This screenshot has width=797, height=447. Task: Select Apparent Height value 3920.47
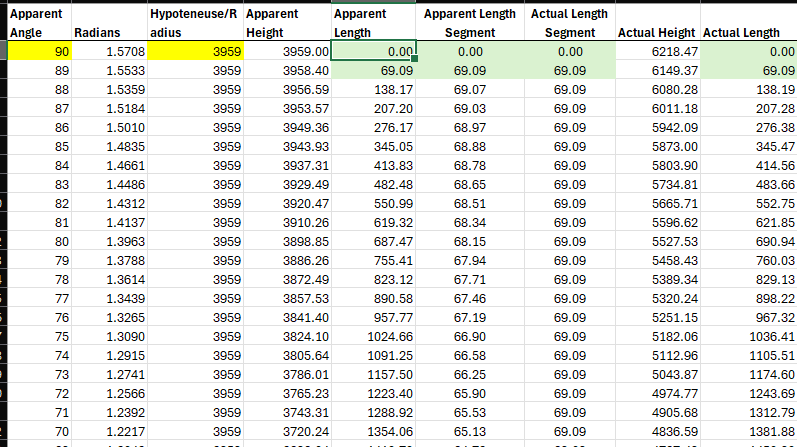[x=287, y=203]
